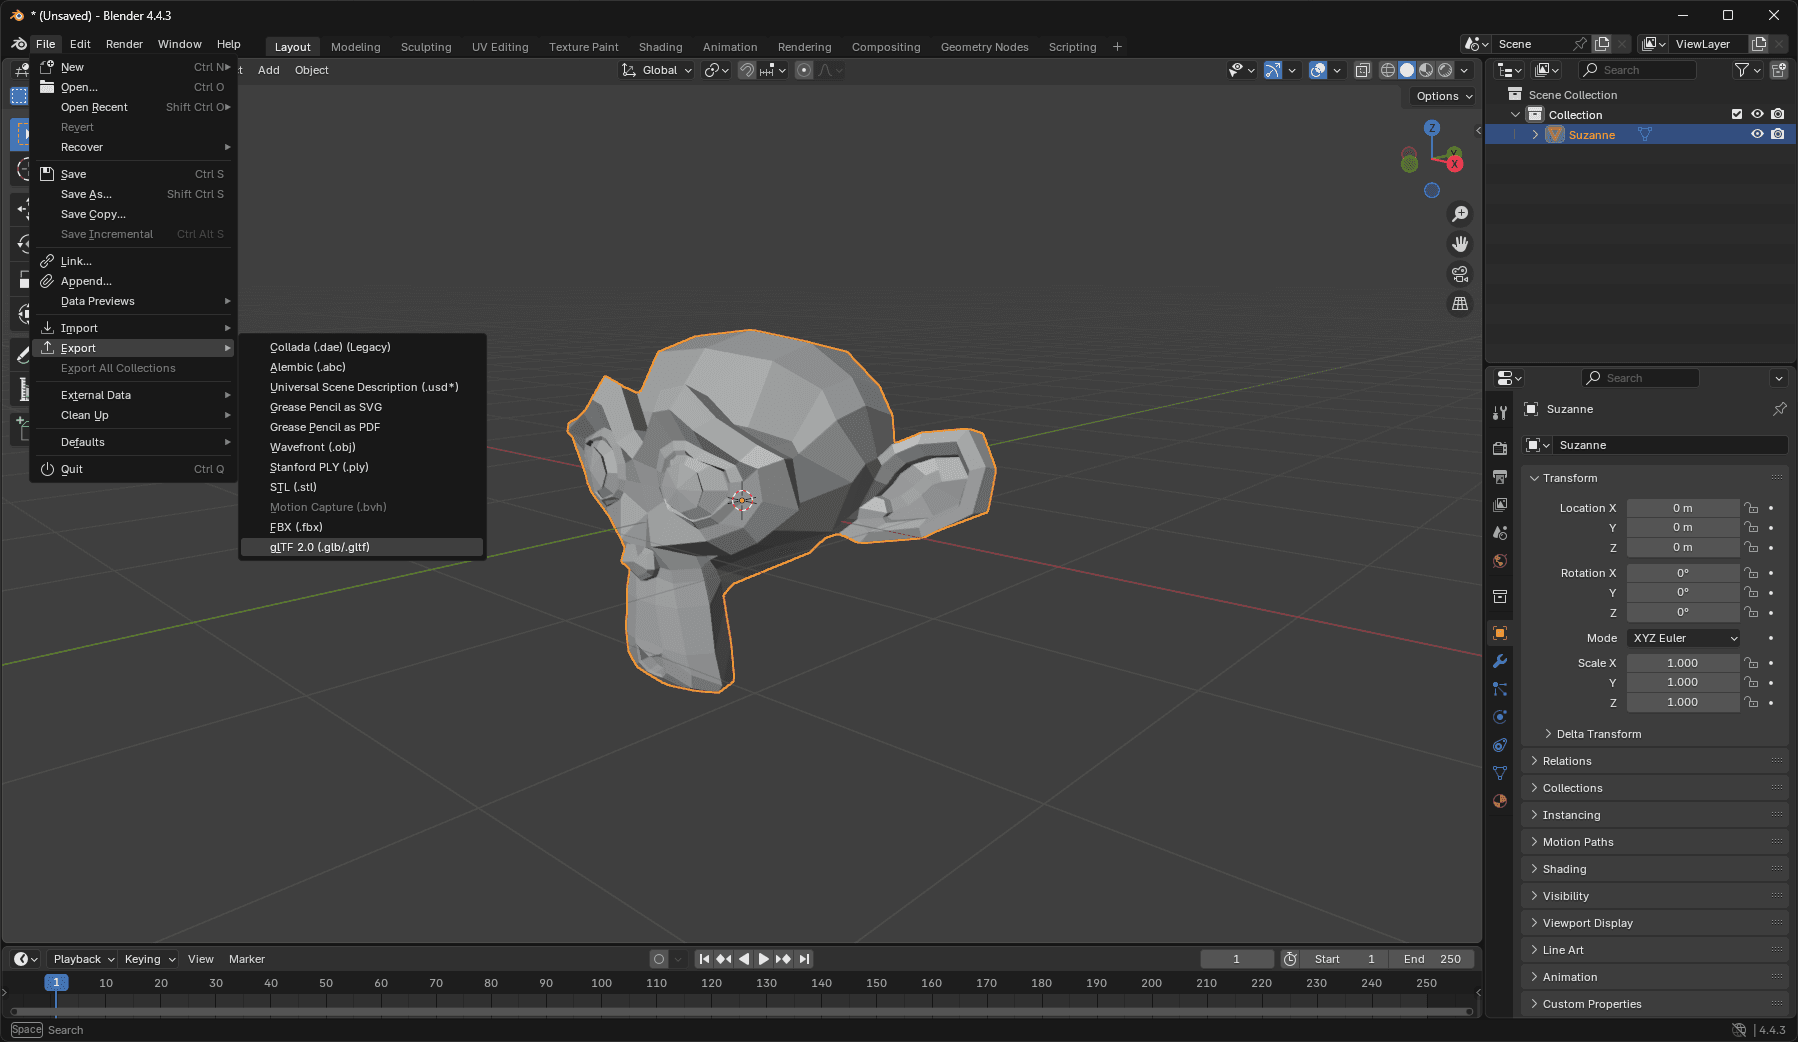
Task: Switch perspective/orthographic grid icon
Action: coord(1460,304)
